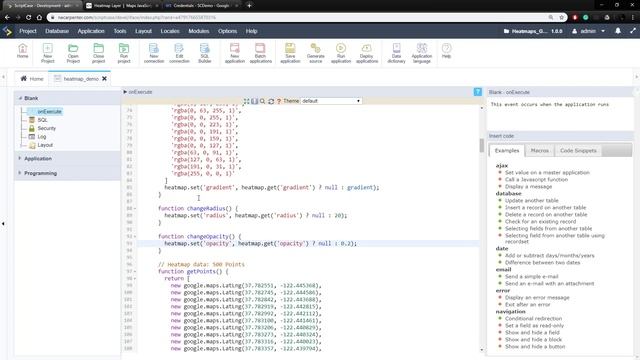Open Application language tool
Image resolution: width=640 pixels, height=360 pixels.
(x=422, y=53)
